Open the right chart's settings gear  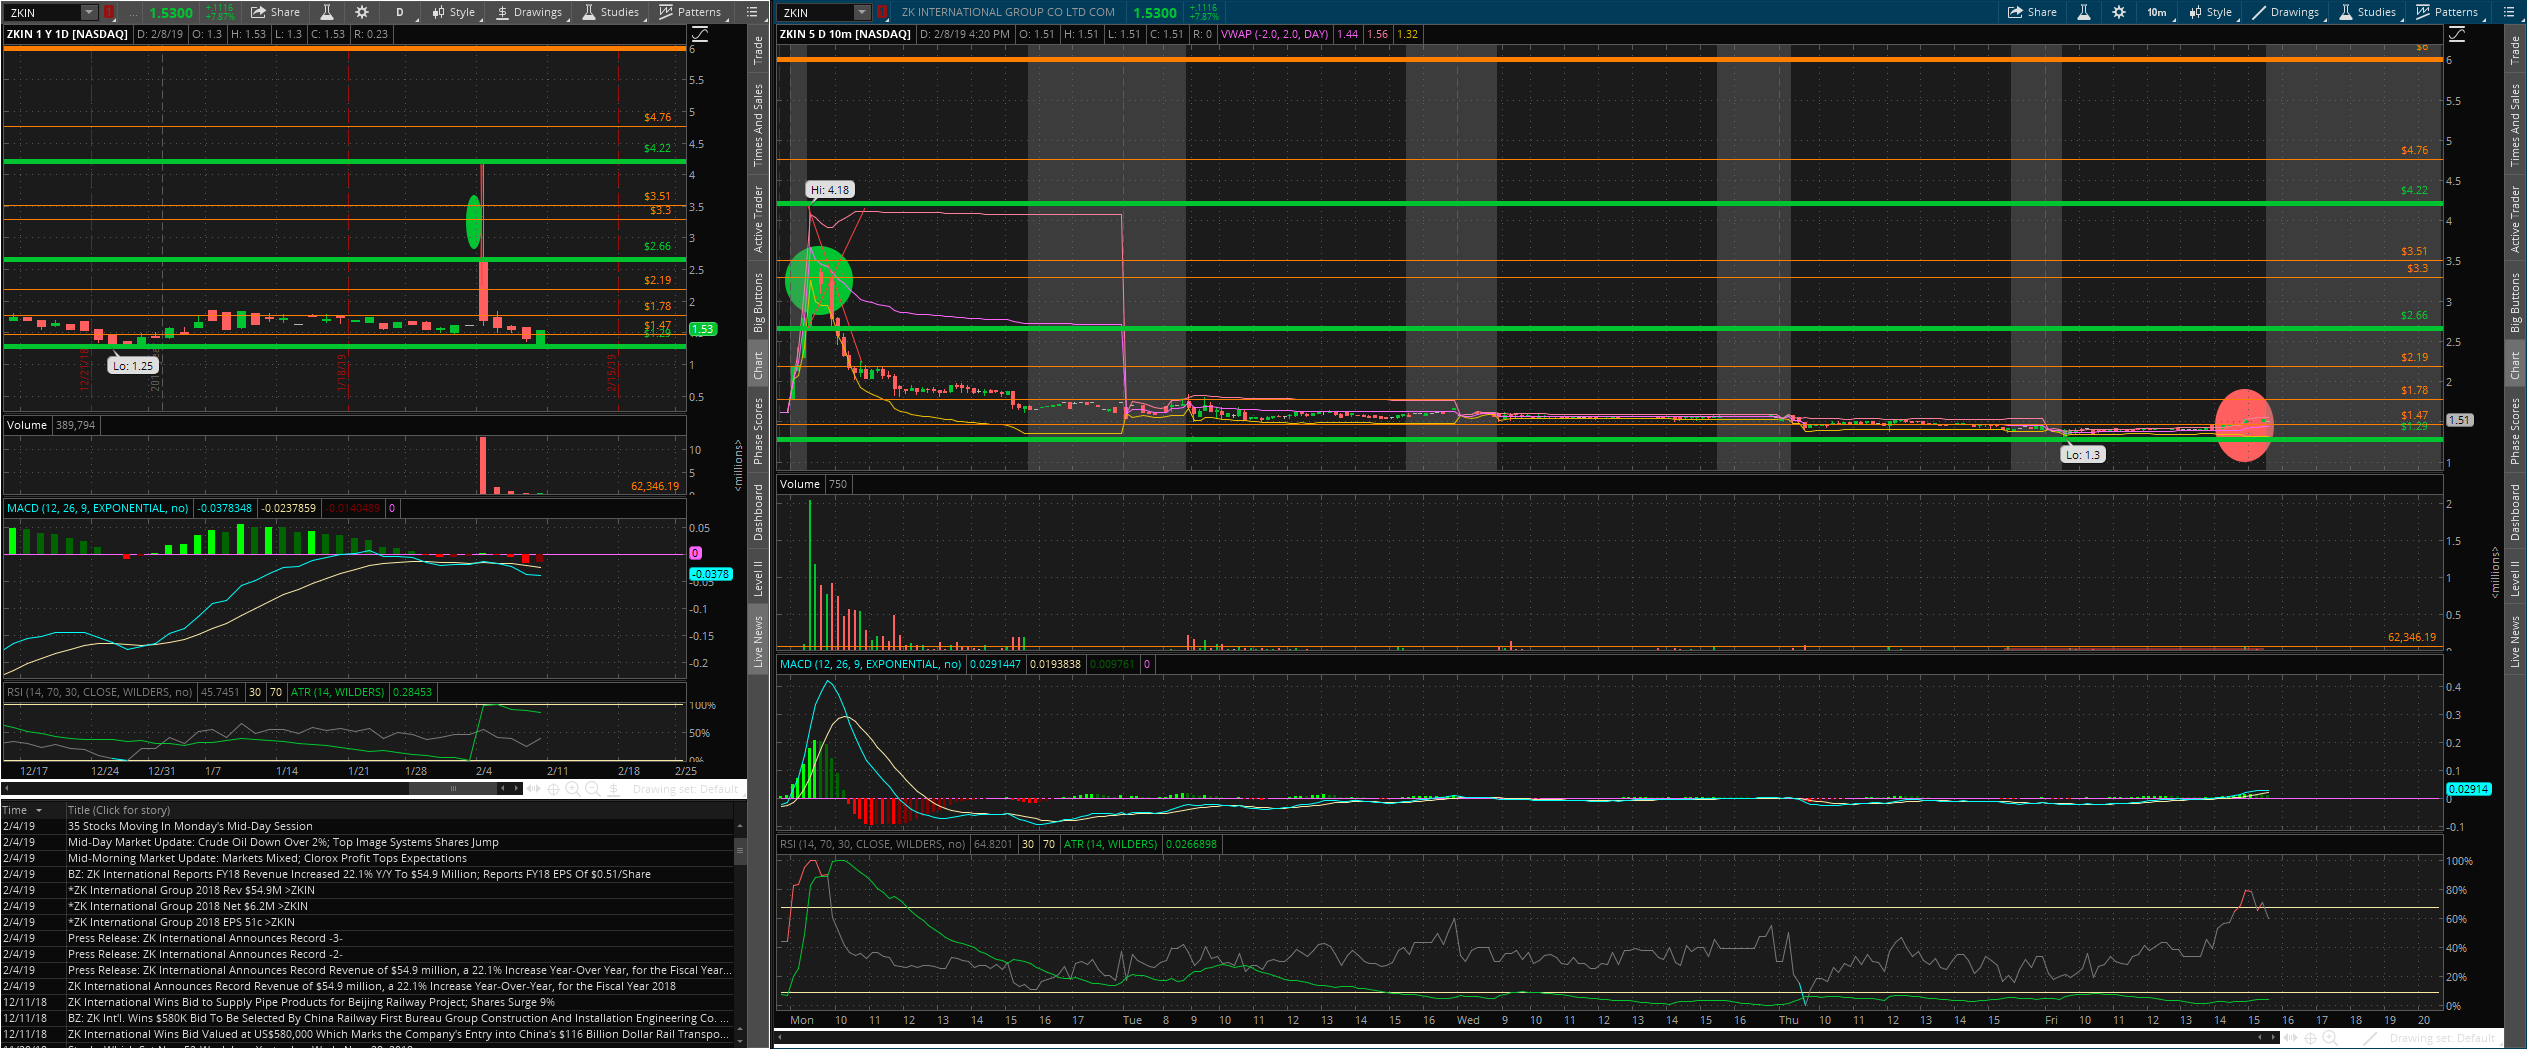tap(2118, 12)
